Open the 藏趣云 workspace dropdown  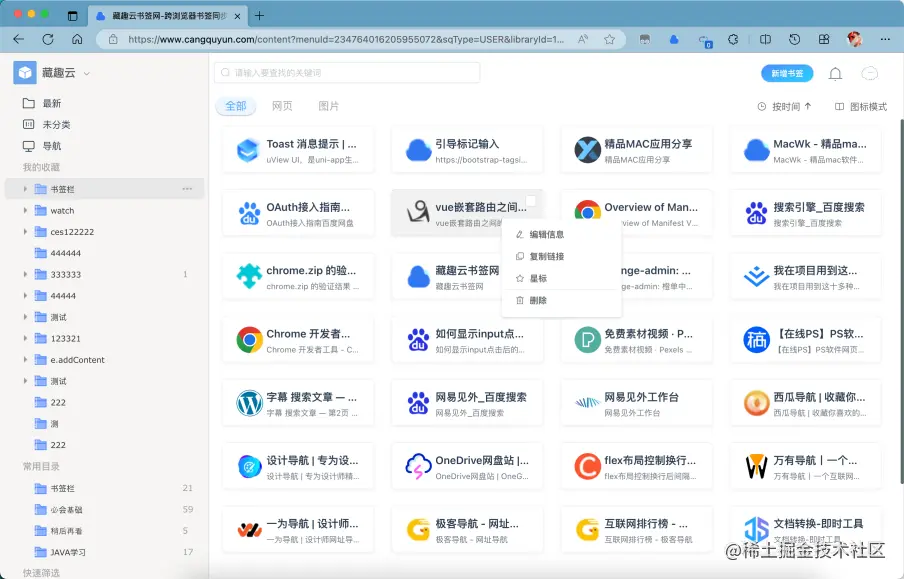click(87, 73)
